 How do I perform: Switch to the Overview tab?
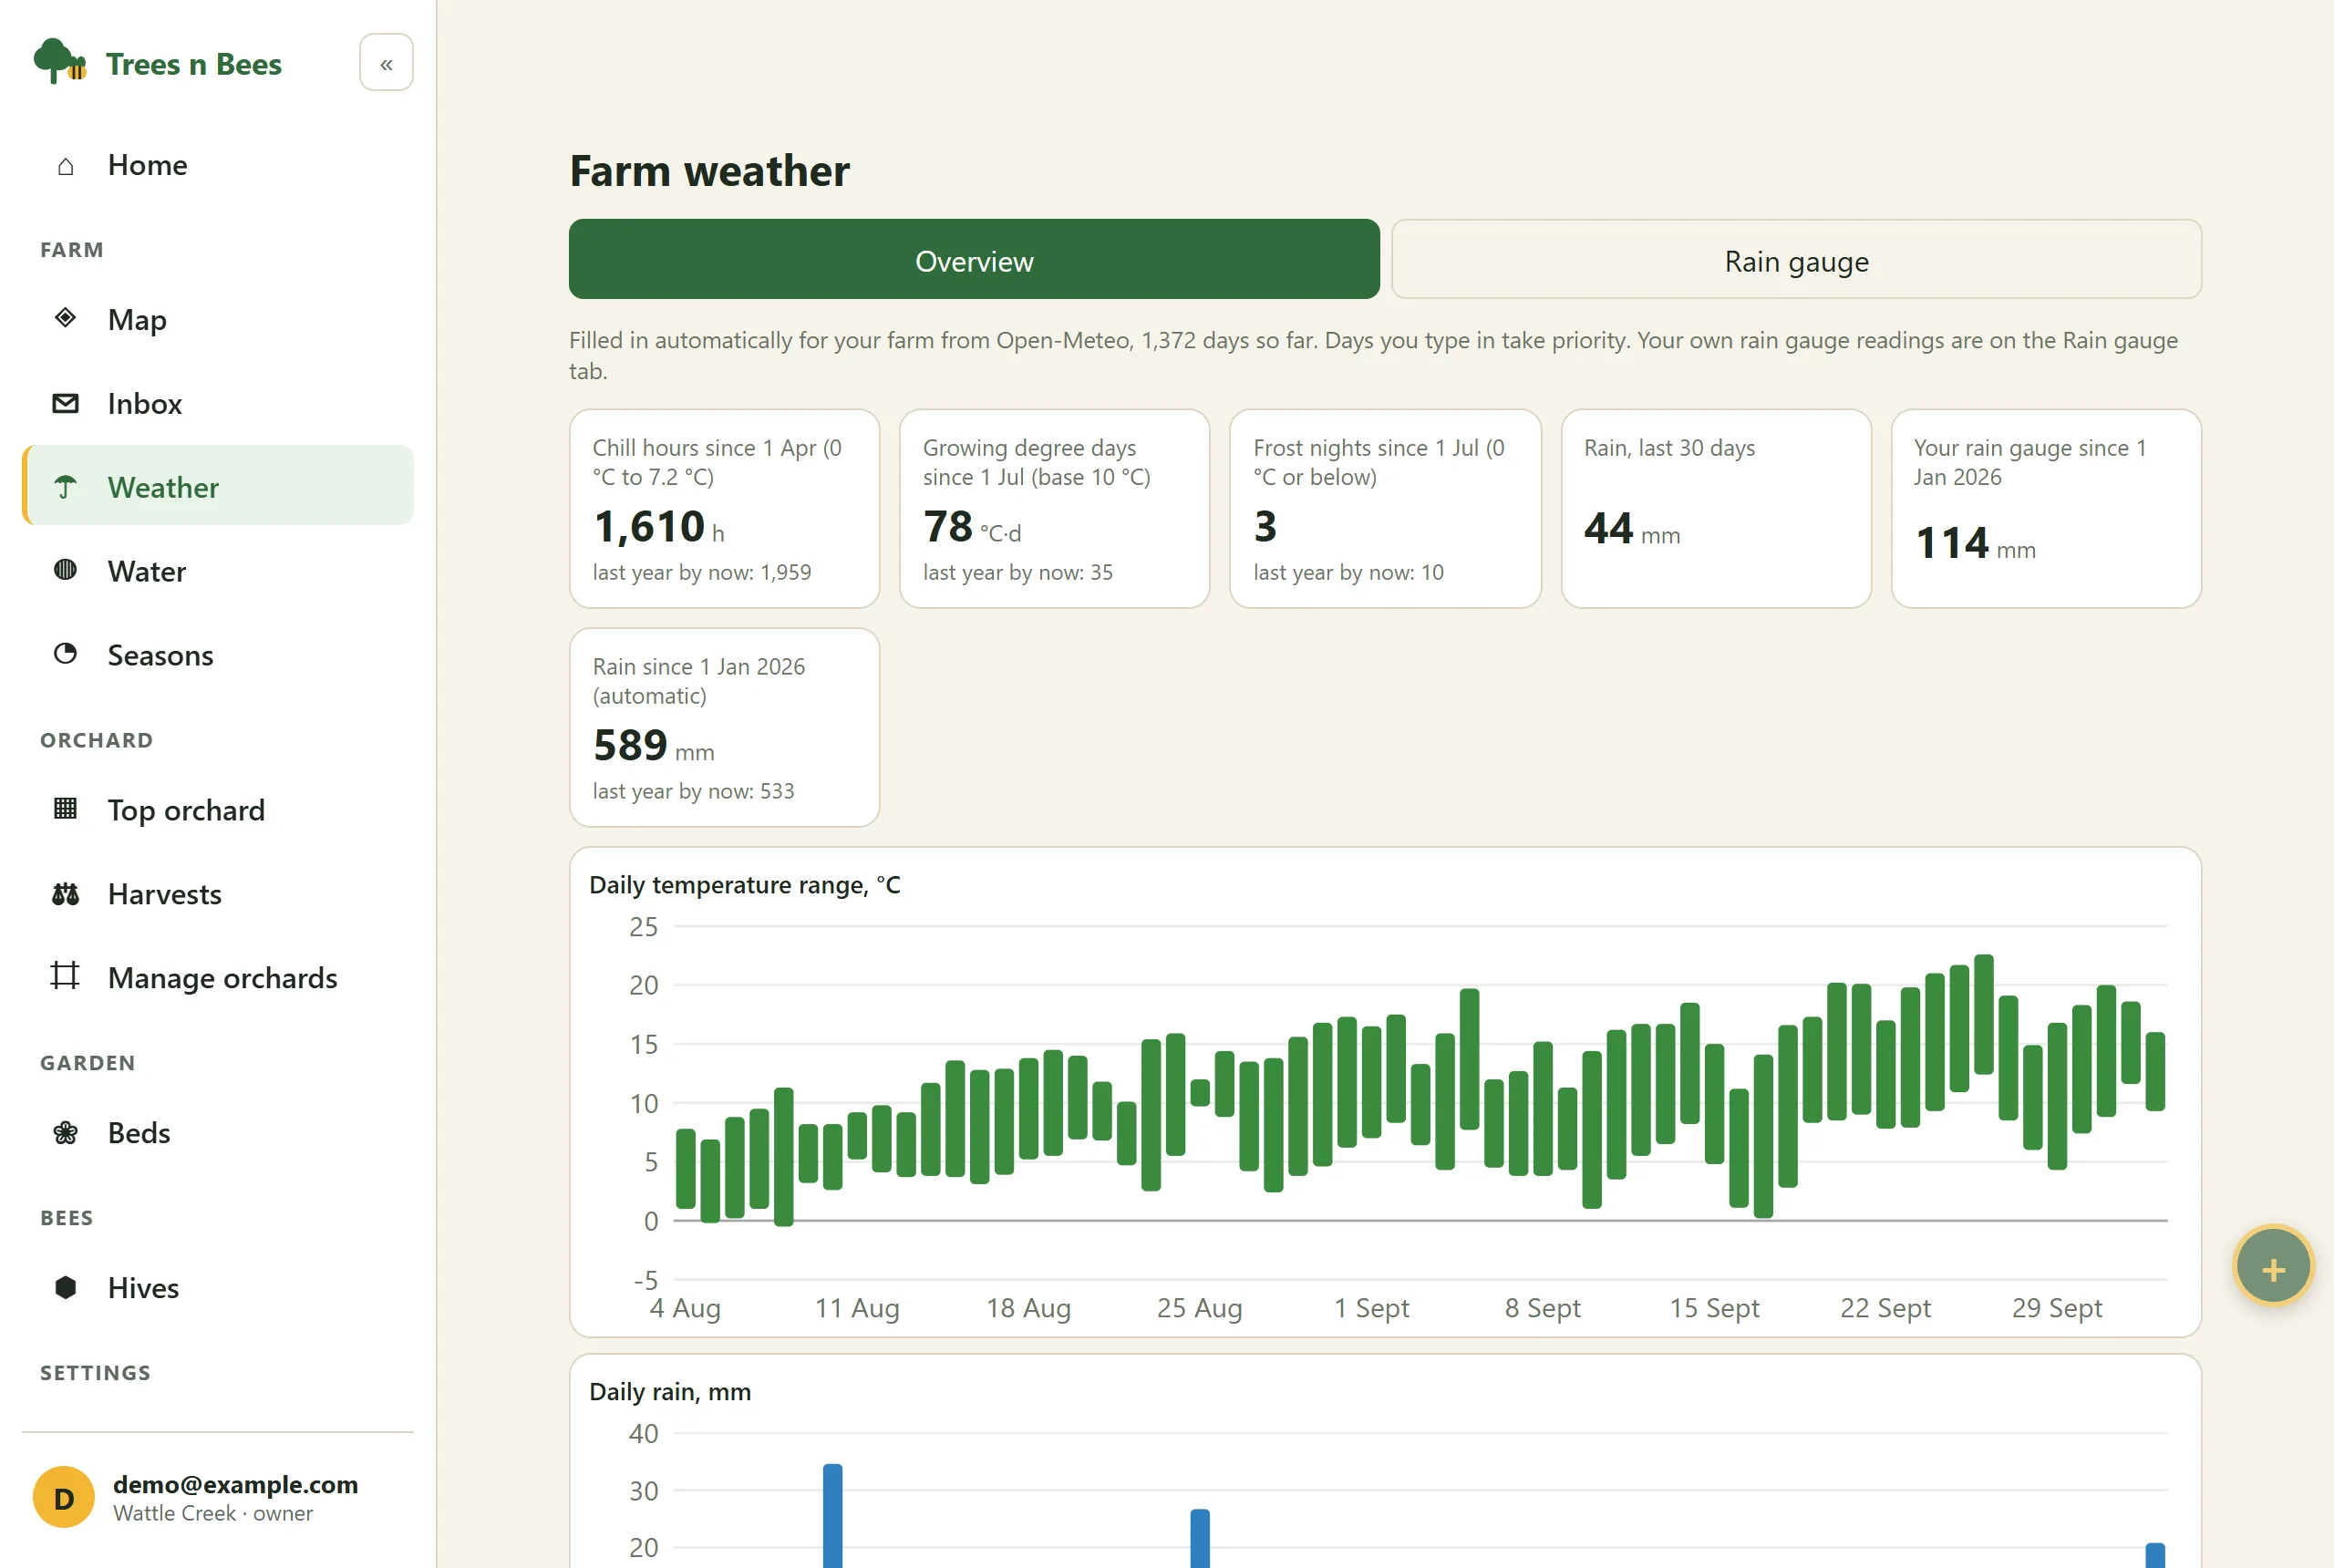pos(974,260)
